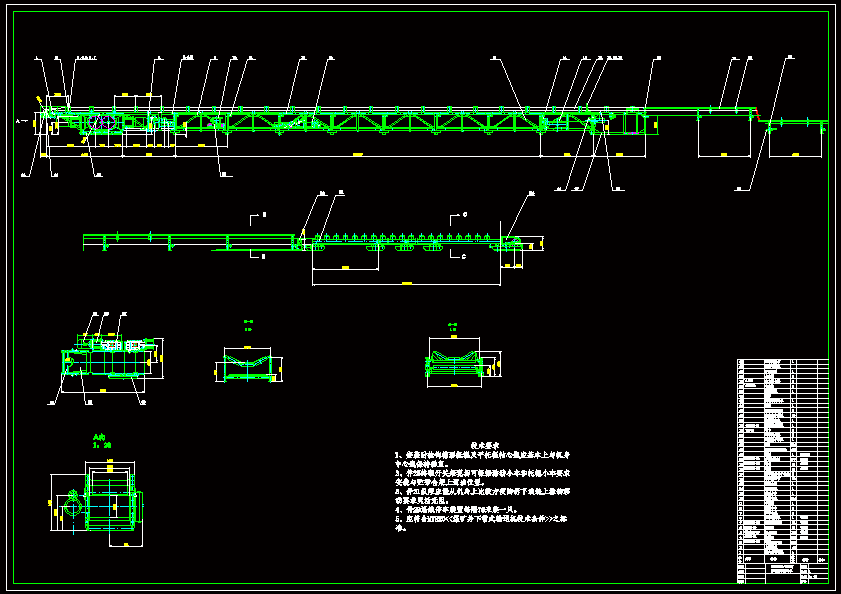Click the red inclined segment on the conveyor line

click(x=757, y=114)
